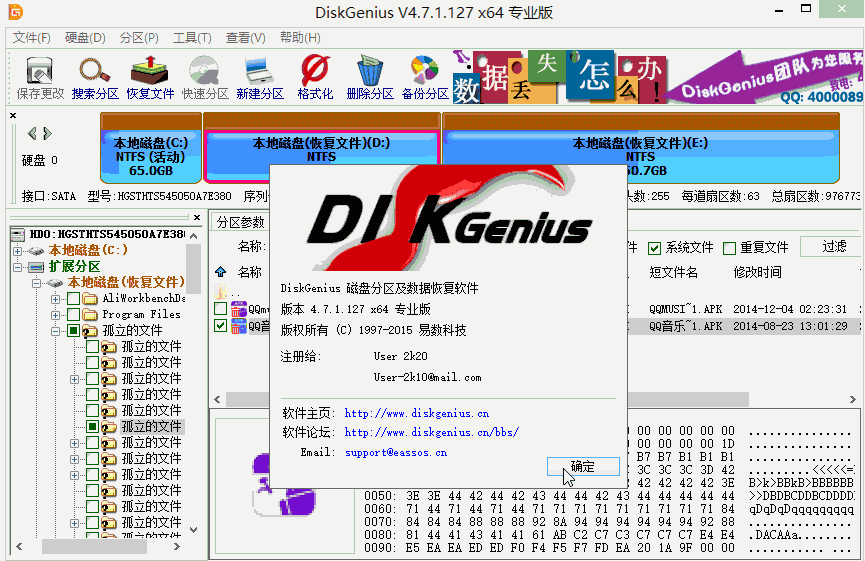Open the 文件(F) menu

[31, 38]
